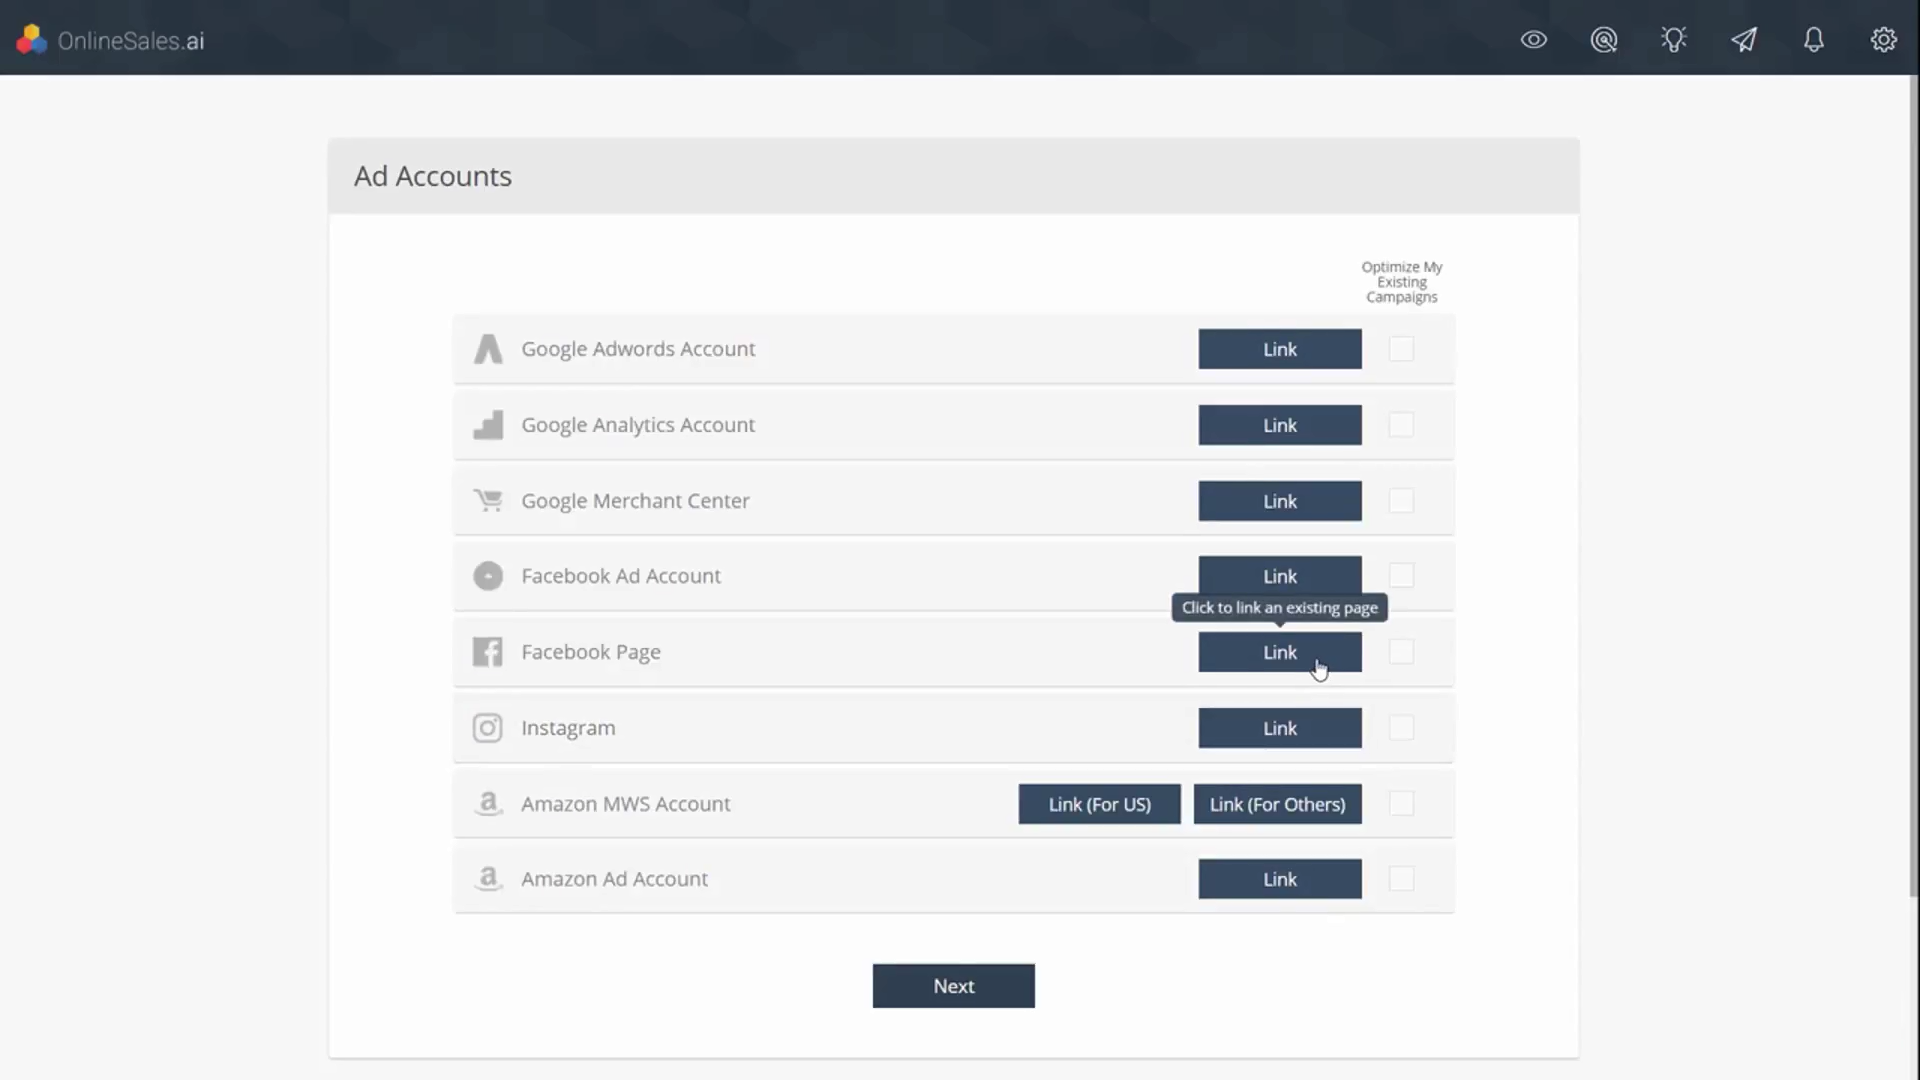Click the paper plane icon
Viewport: 1920px width, 1080px height.
(1744, 40)
